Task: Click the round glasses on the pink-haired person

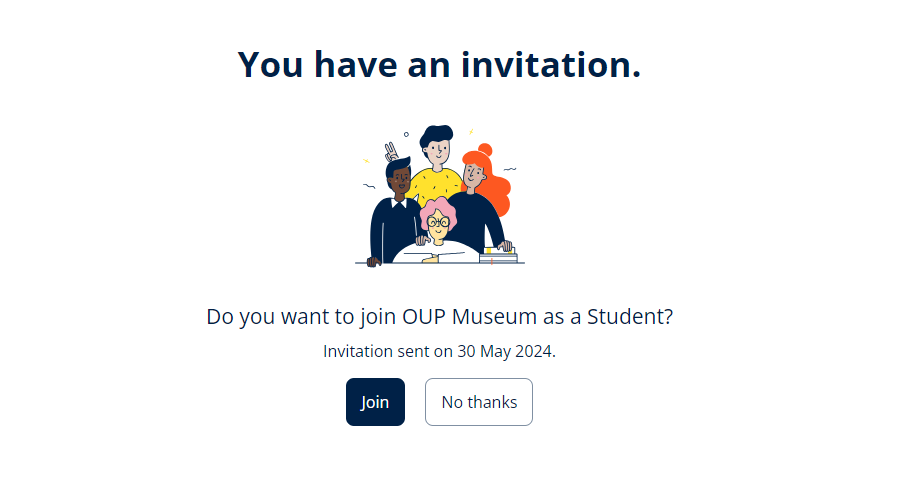Action: 438,221
